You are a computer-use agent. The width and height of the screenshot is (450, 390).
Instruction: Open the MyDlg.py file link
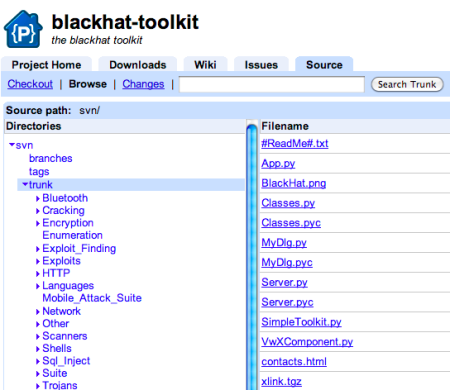click(x=284, y=243)
